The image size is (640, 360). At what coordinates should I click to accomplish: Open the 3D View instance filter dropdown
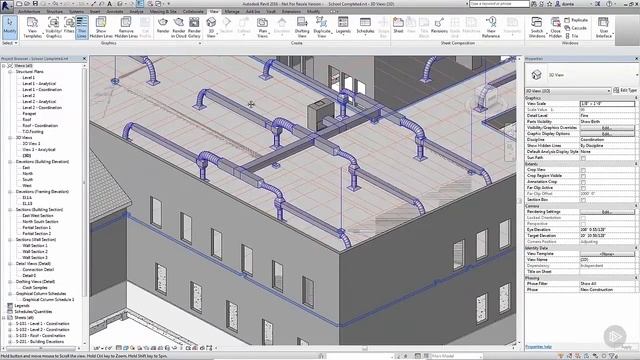tap(568, 91)
